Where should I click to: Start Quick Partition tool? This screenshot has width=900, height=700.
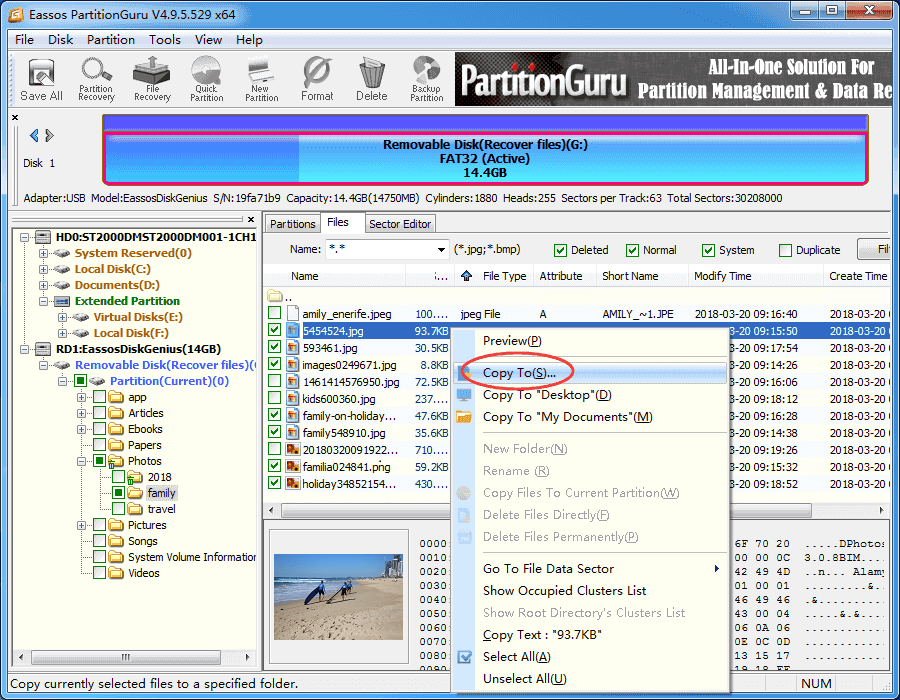click(x=207, y=80)
